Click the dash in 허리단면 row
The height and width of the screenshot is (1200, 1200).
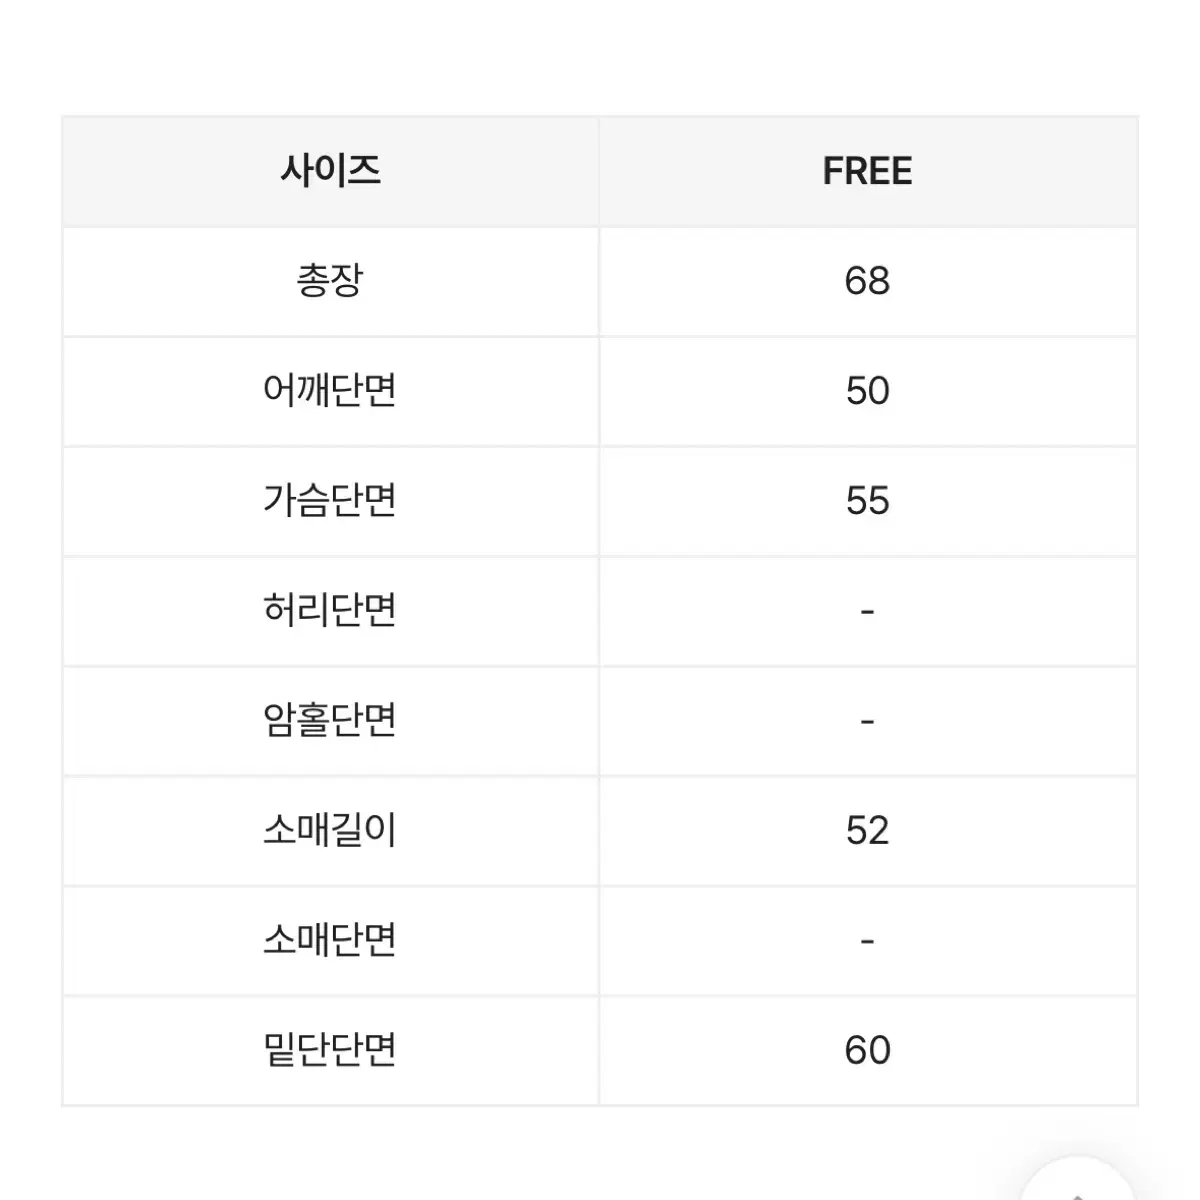[867, 611]
